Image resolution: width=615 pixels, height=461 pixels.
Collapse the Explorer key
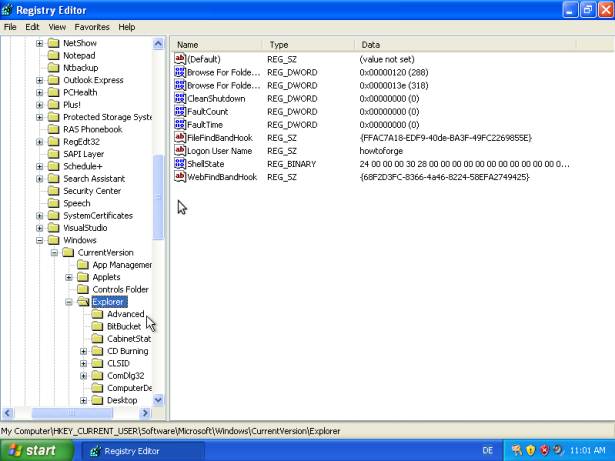point(69,302)
